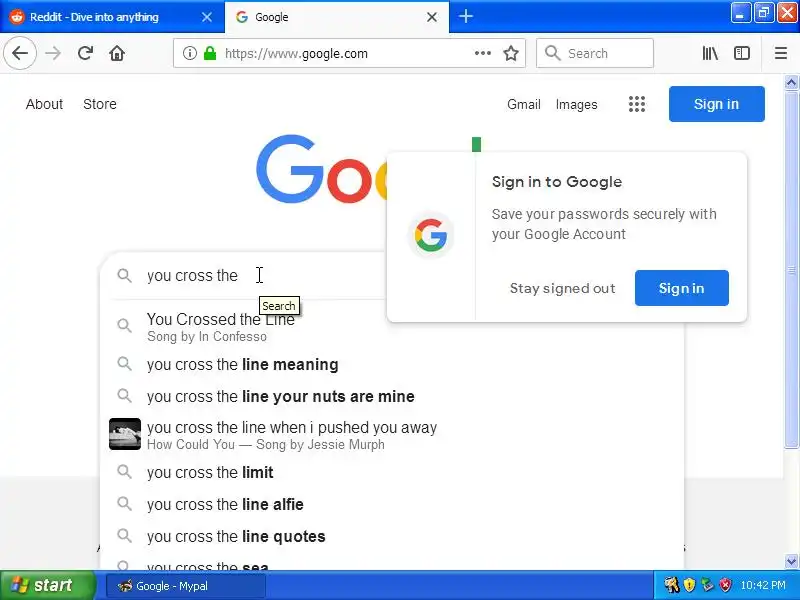The width and height of the screenshot is (800, 600).
Task: Click magnifier icon in Google search box
Action: tap(124, 276)
